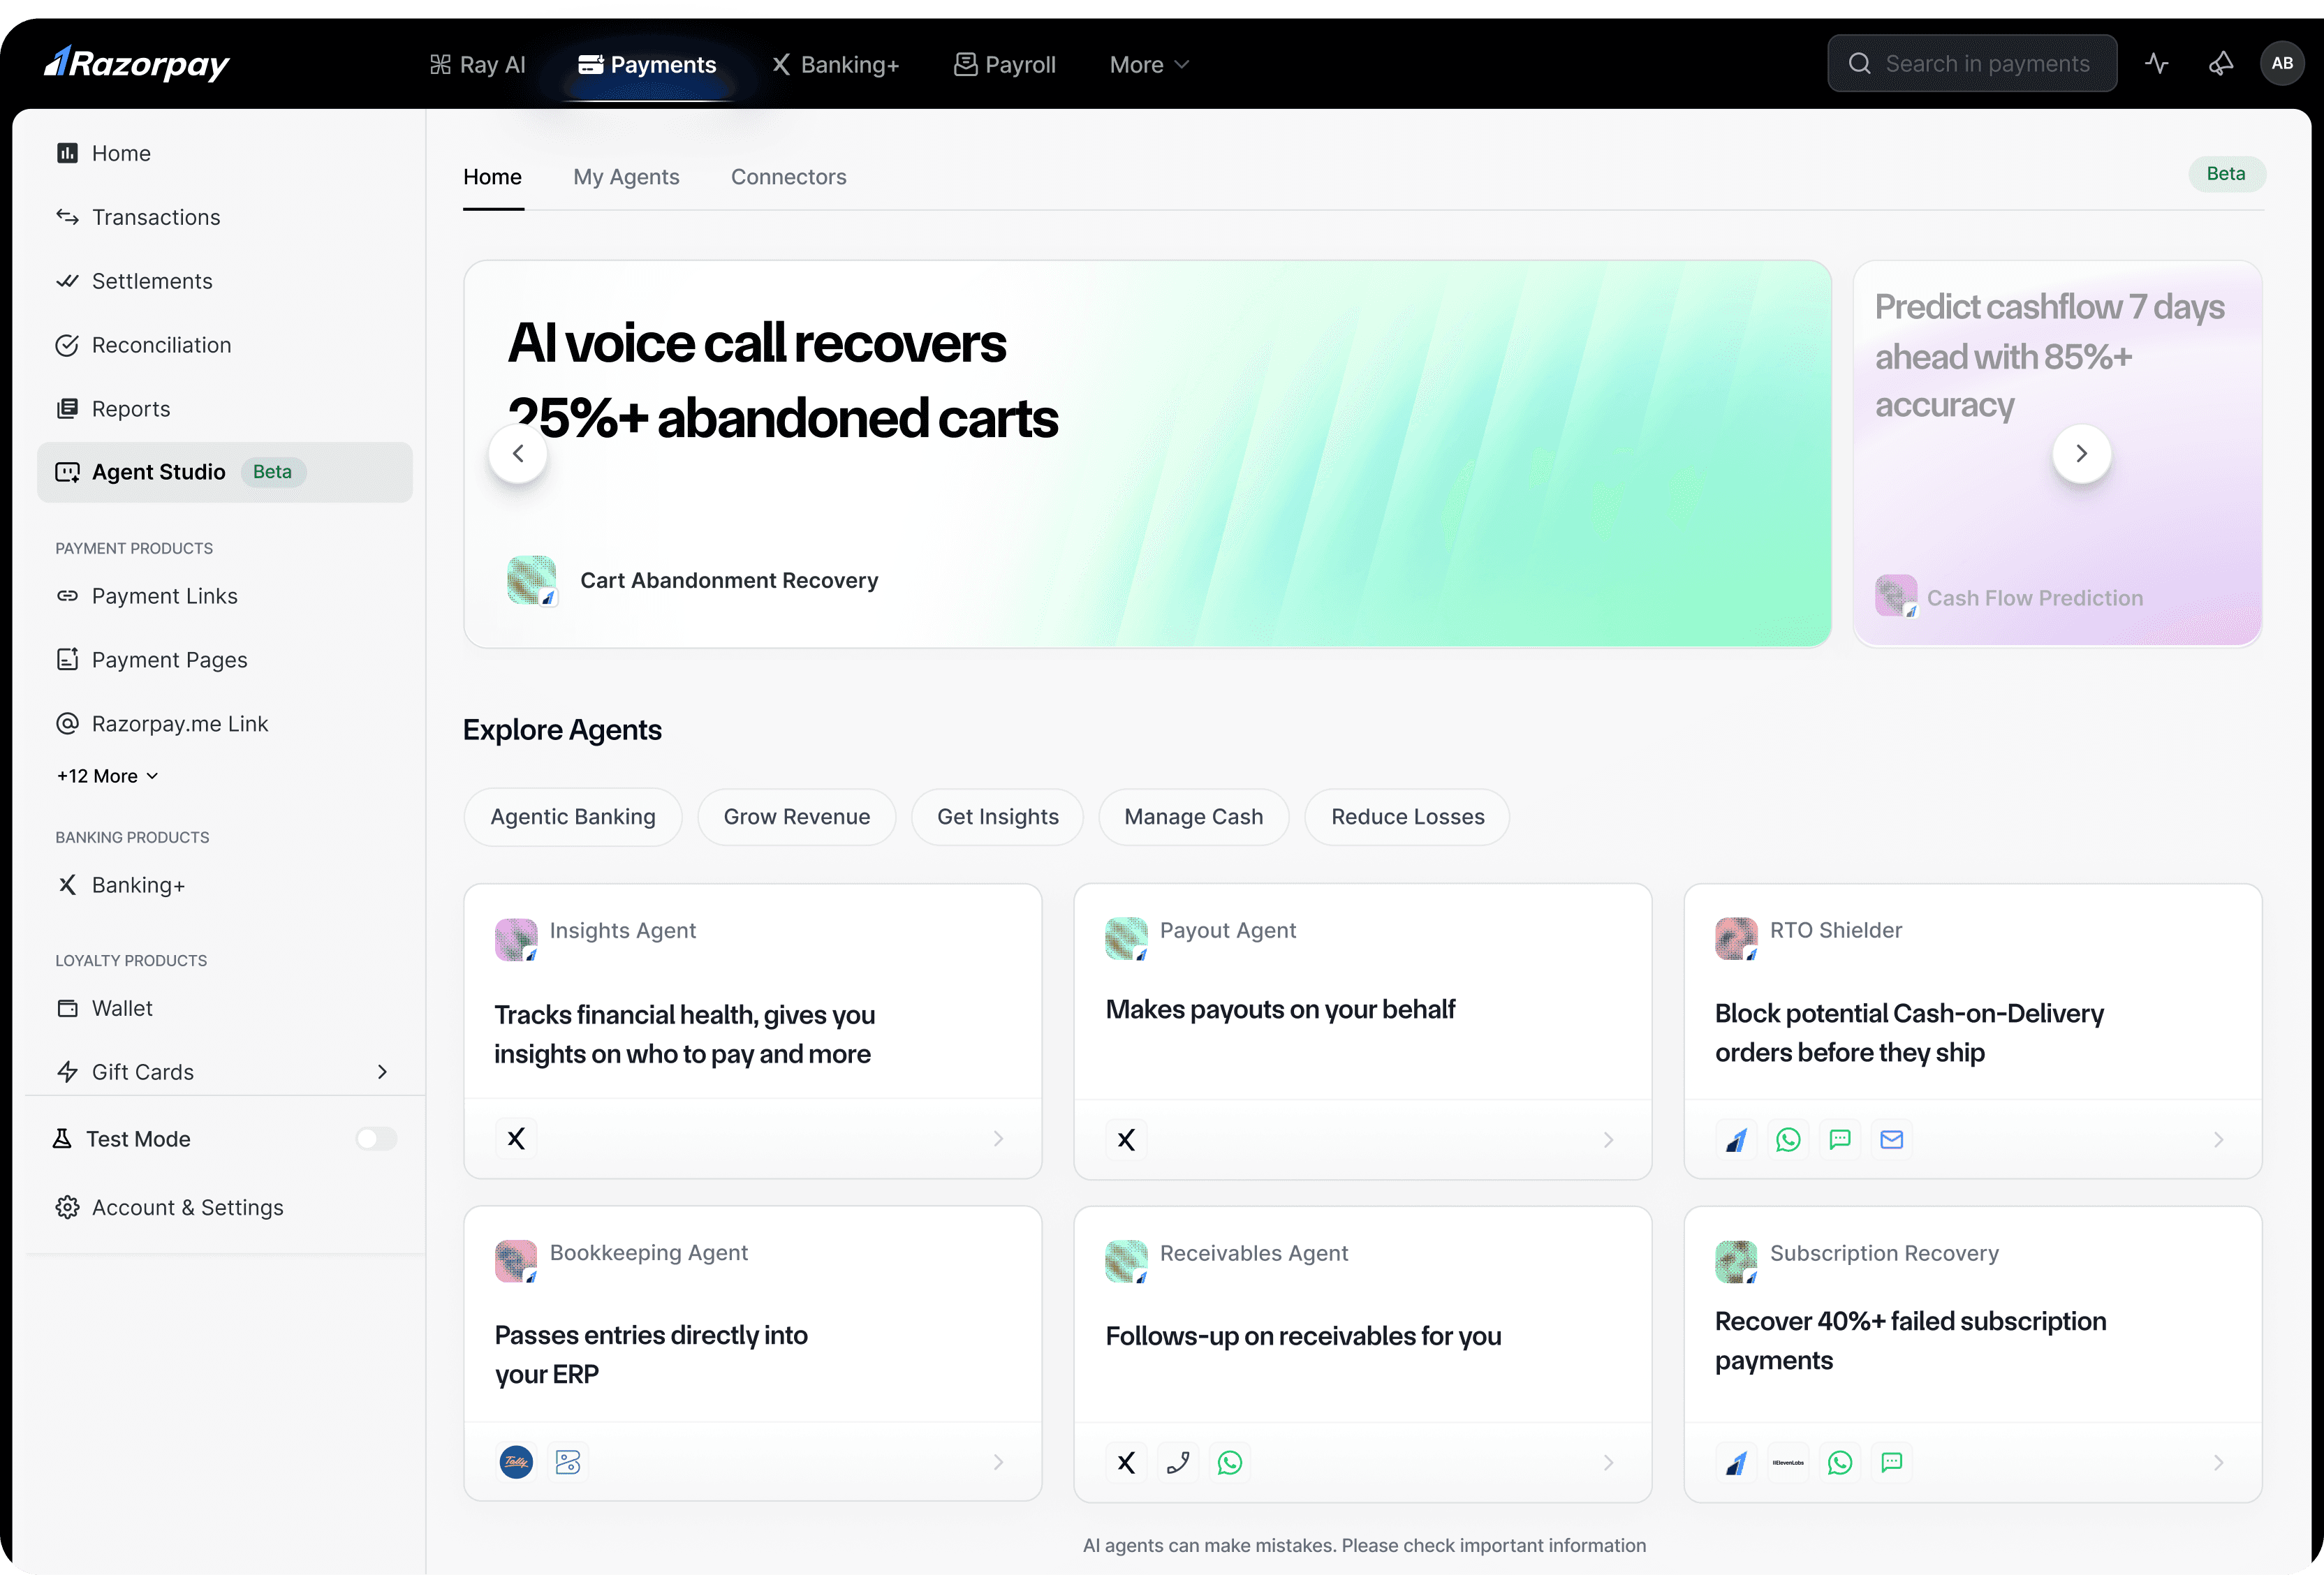Click the Search in payments field
Image resolution: width=2324 pixels, height=1575 pixels.
[x=1986, y=64]
